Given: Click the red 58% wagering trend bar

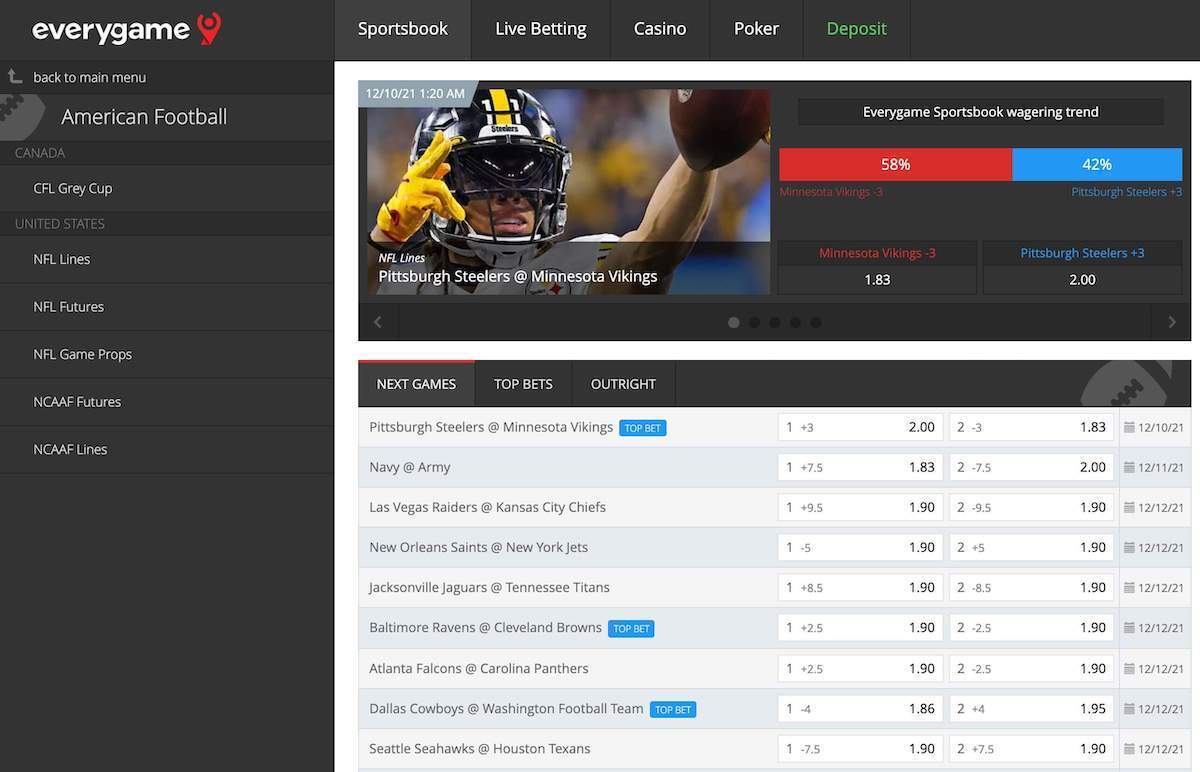Looking at the screenshot, I should [x=895, y=164].
